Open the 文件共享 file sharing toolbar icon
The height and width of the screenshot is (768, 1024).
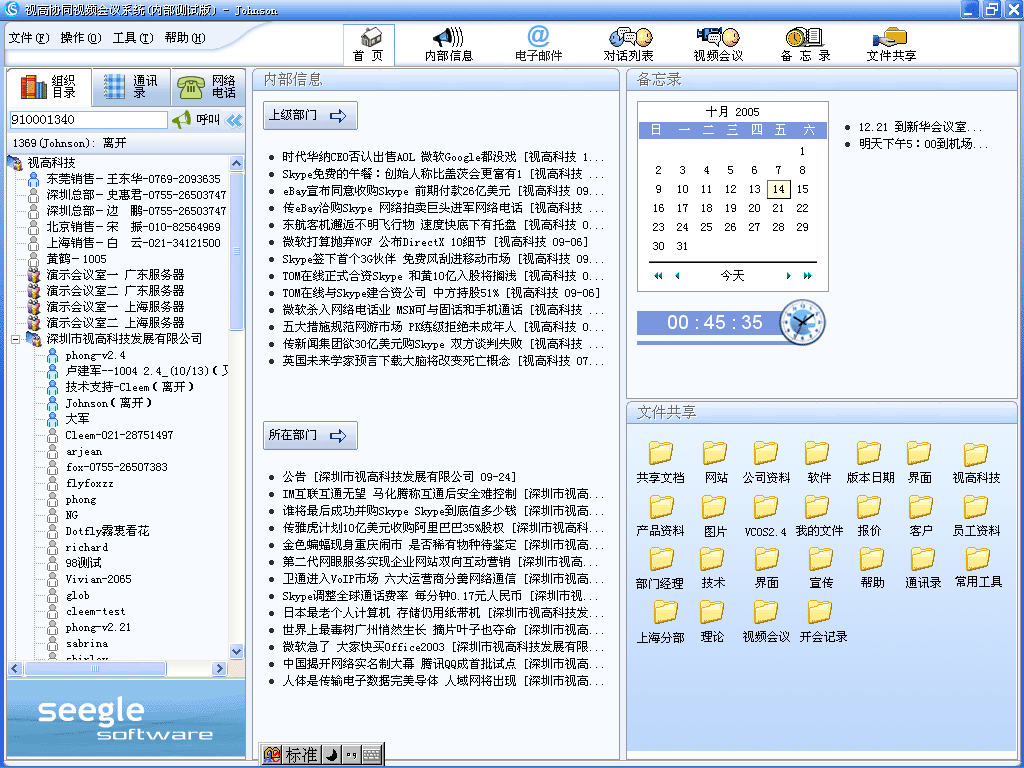point(891,44)
